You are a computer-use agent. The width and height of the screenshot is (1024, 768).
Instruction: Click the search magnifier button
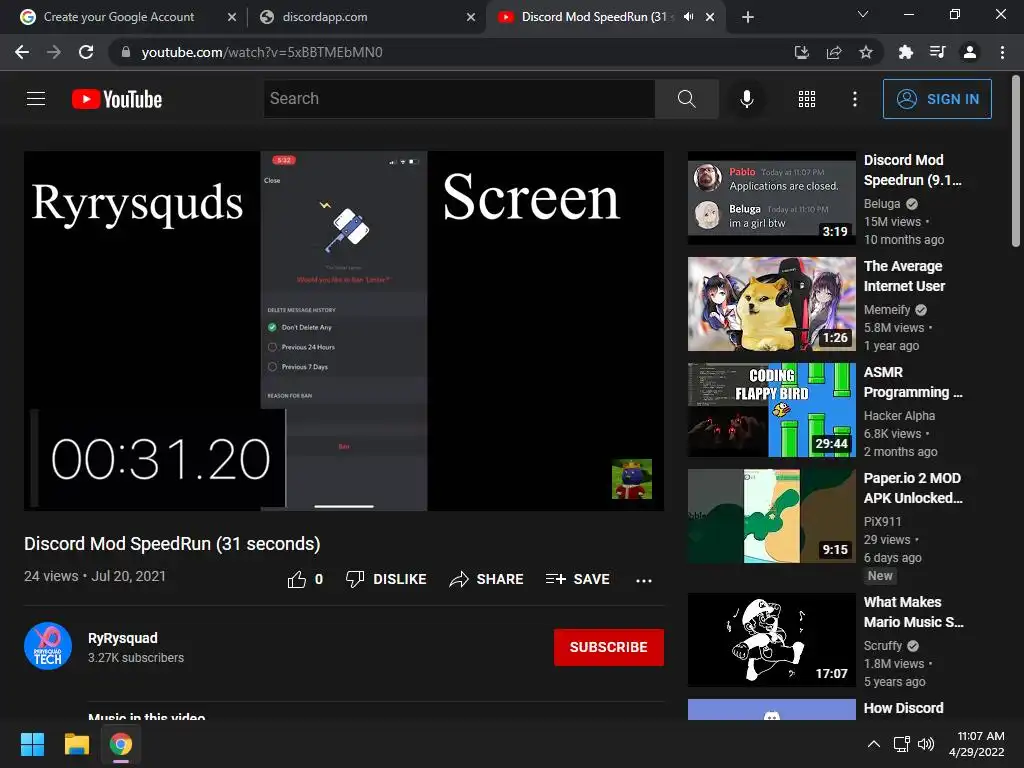click(x=686, y=99)
